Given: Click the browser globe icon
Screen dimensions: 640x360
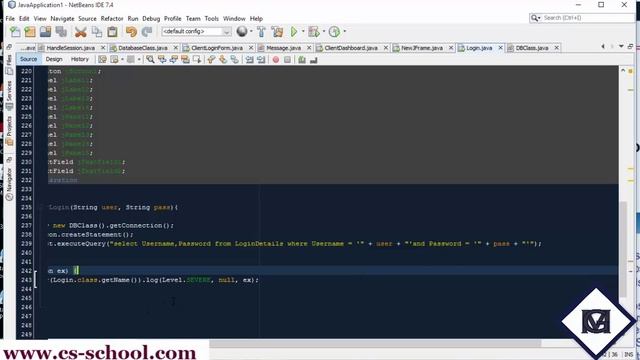Looking at the screenshot, I should click(242, 31).
